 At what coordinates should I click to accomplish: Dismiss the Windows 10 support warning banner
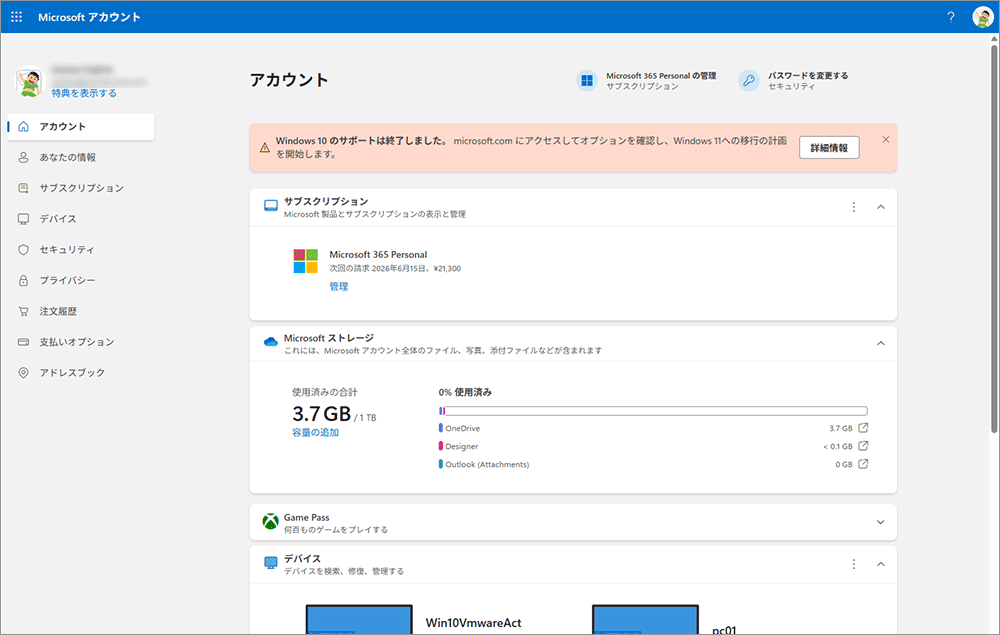885,140
